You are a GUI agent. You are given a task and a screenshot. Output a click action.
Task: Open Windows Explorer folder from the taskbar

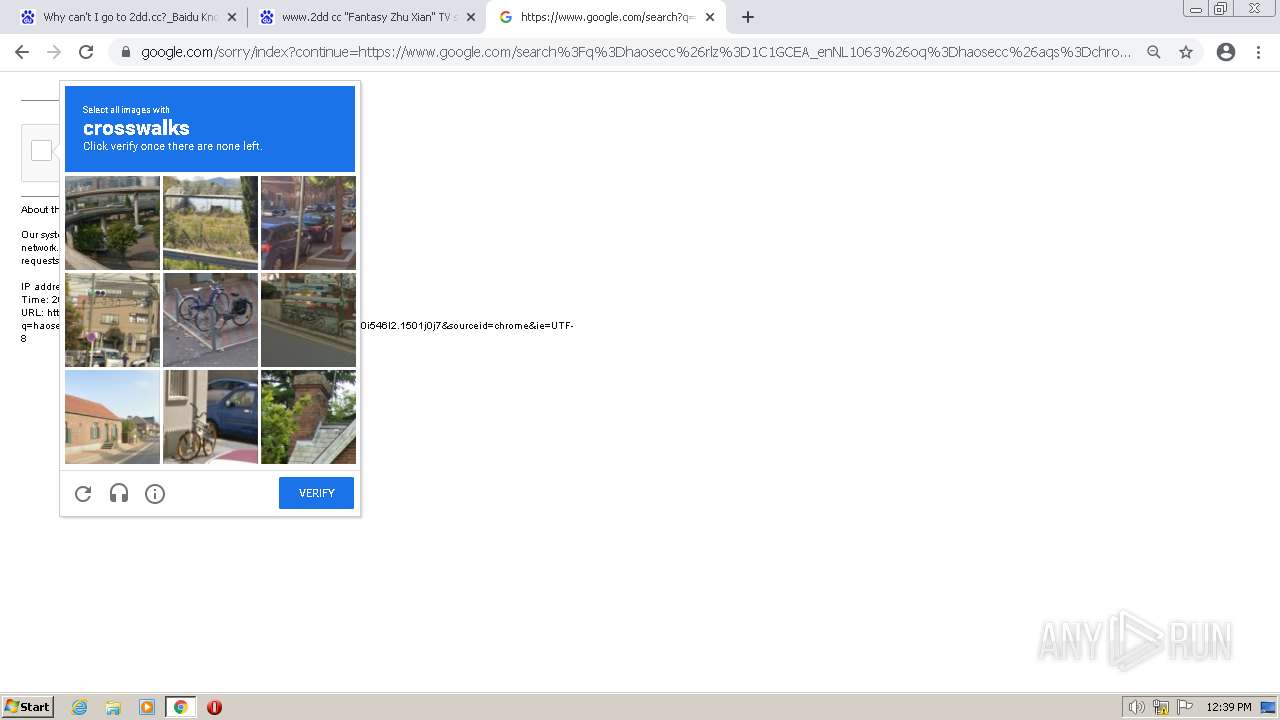(x=113, y=707)
